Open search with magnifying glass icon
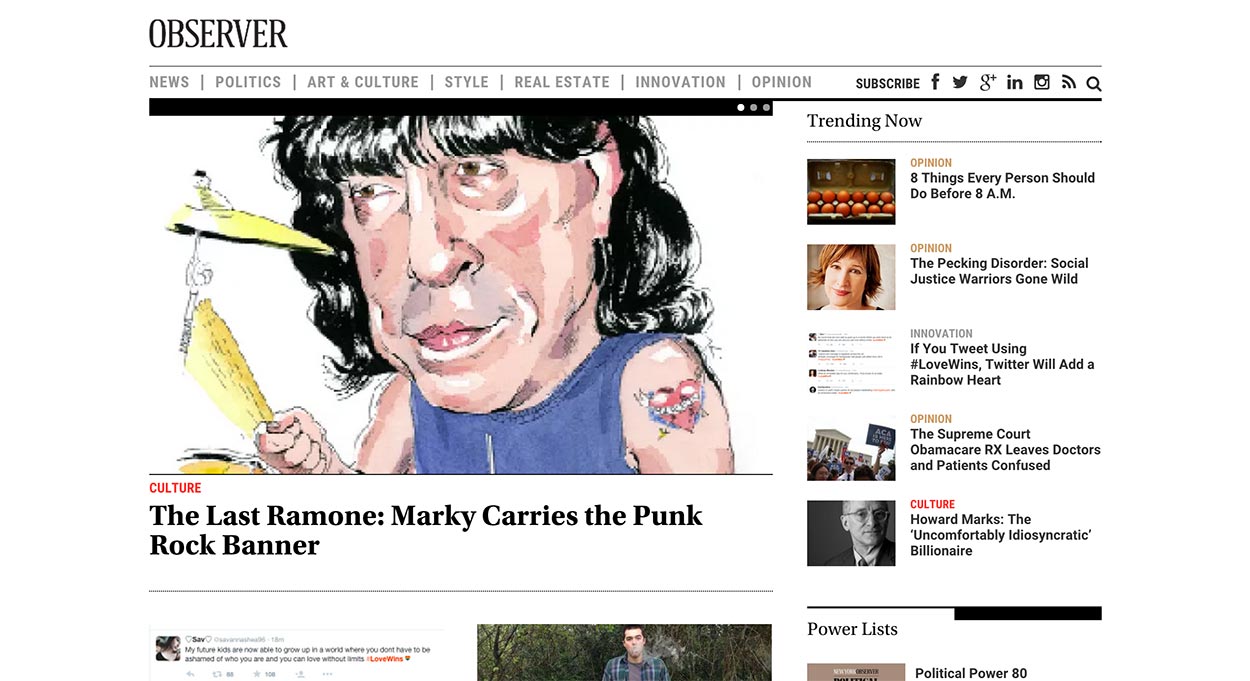This screenshot has height=681, width=1250. click(1094, 84)
